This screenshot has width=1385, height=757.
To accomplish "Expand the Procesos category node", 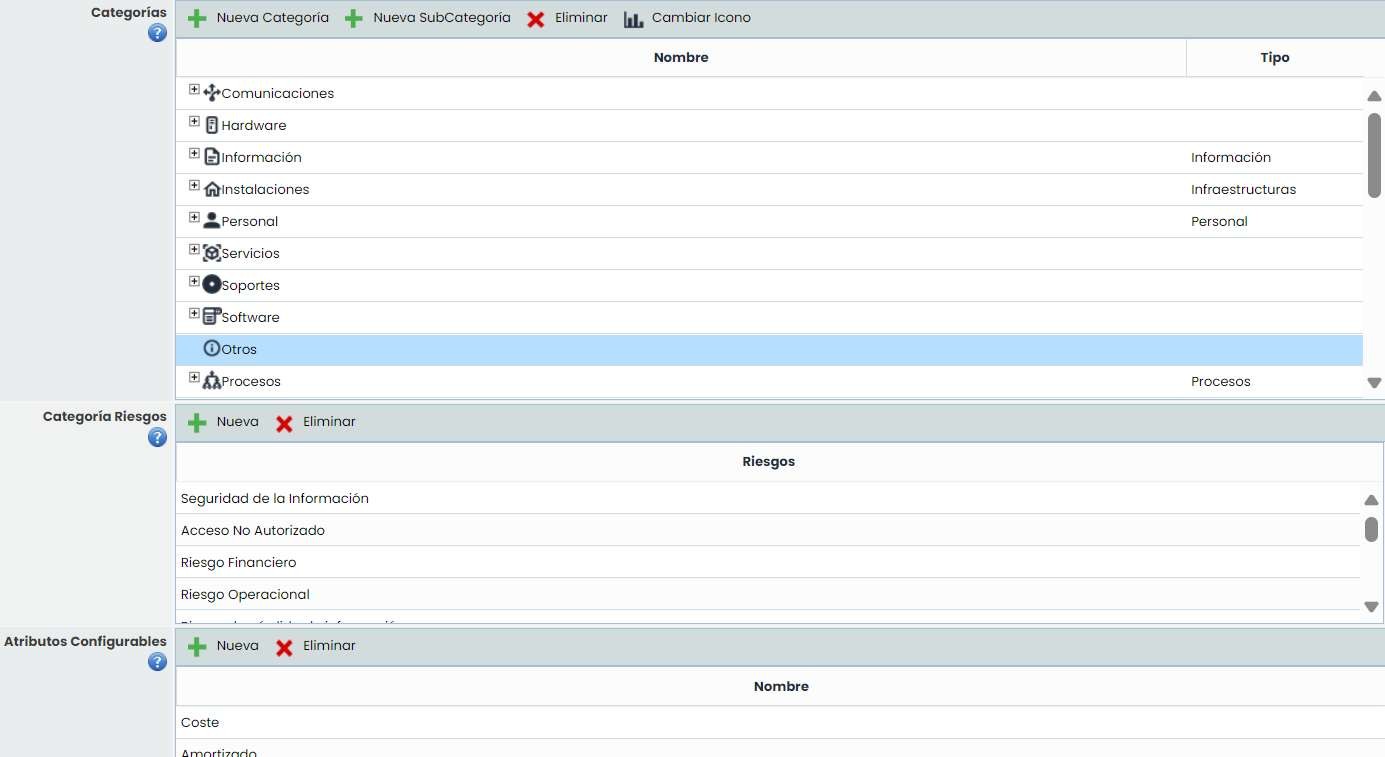I will coord(194,378).
